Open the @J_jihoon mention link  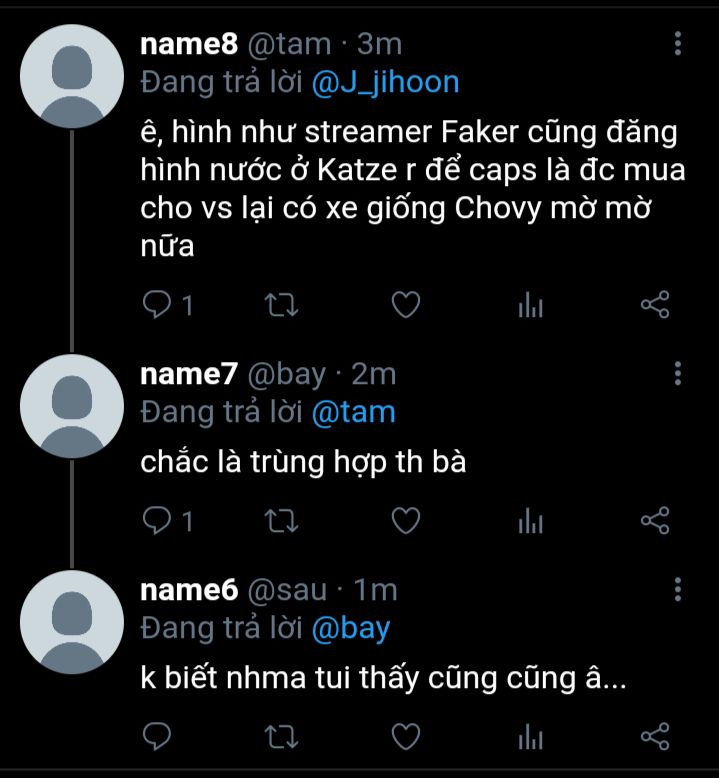coord(385,82)
